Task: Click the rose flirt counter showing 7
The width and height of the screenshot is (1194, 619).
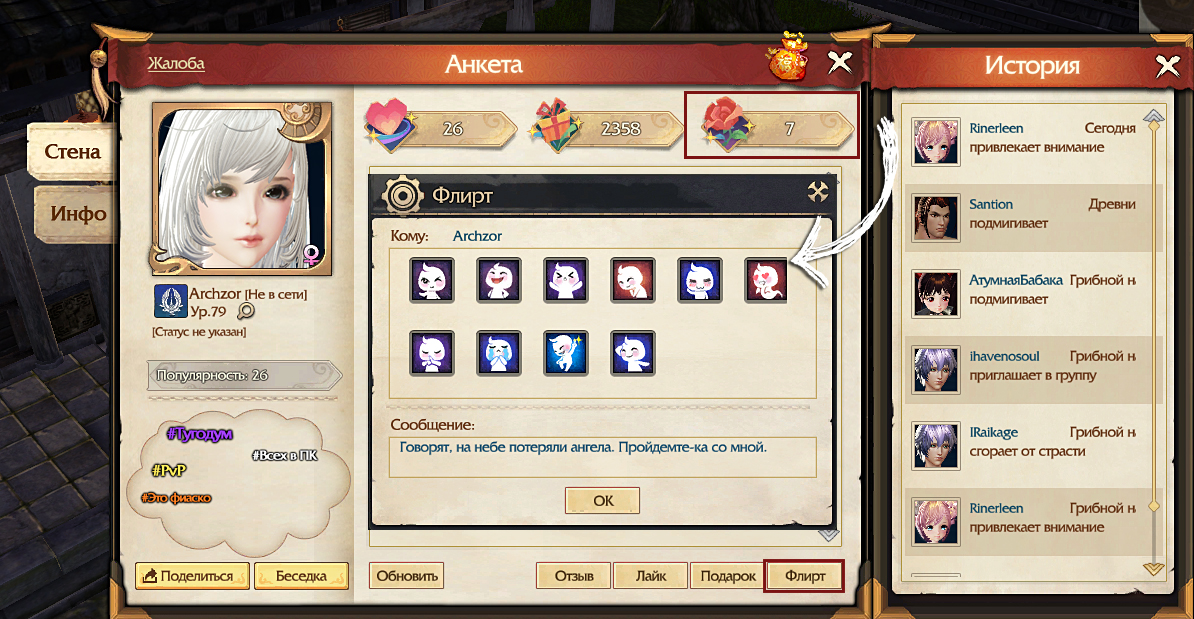Action: 772,126
